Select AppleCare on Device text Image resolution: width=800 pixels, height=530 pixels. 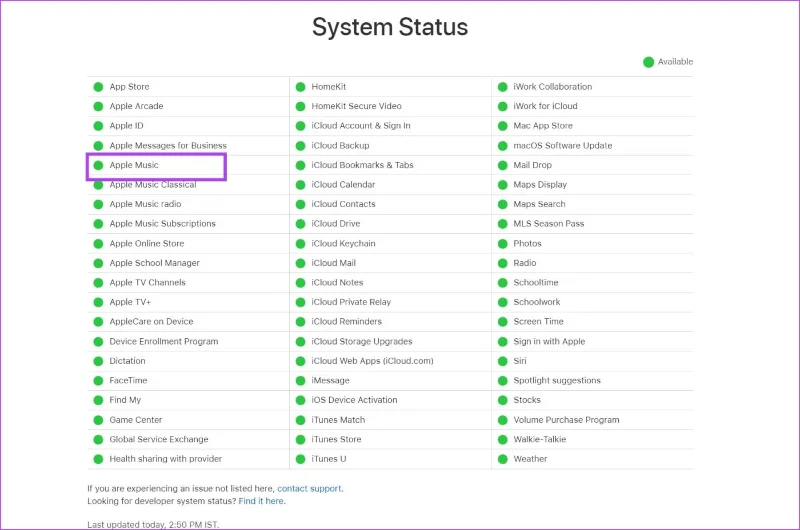coord(151,322)
